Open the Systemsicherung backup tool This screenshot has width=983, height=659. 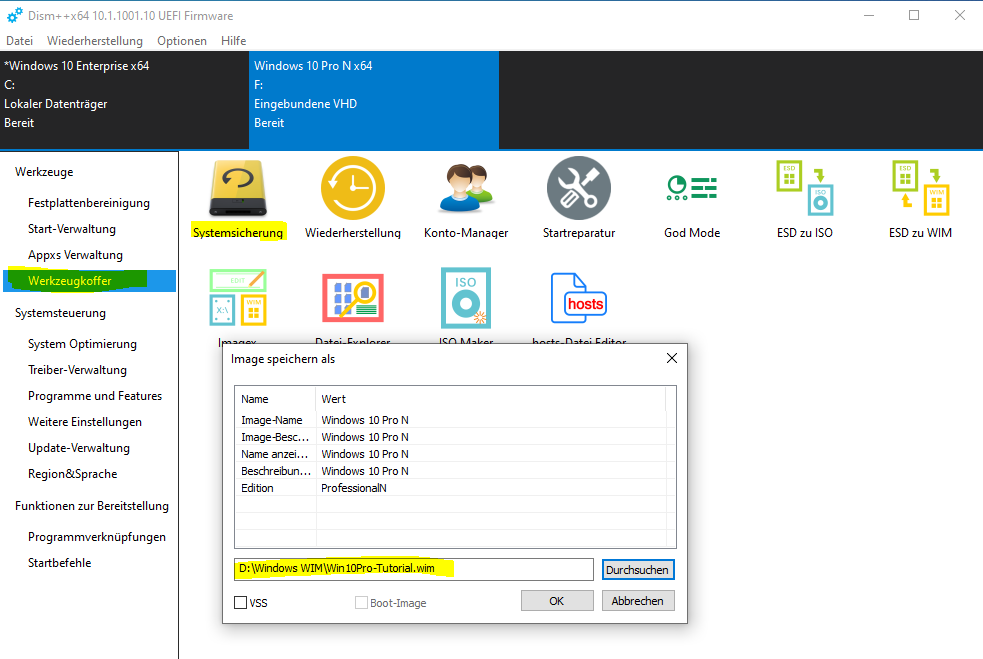click(238, 199)
